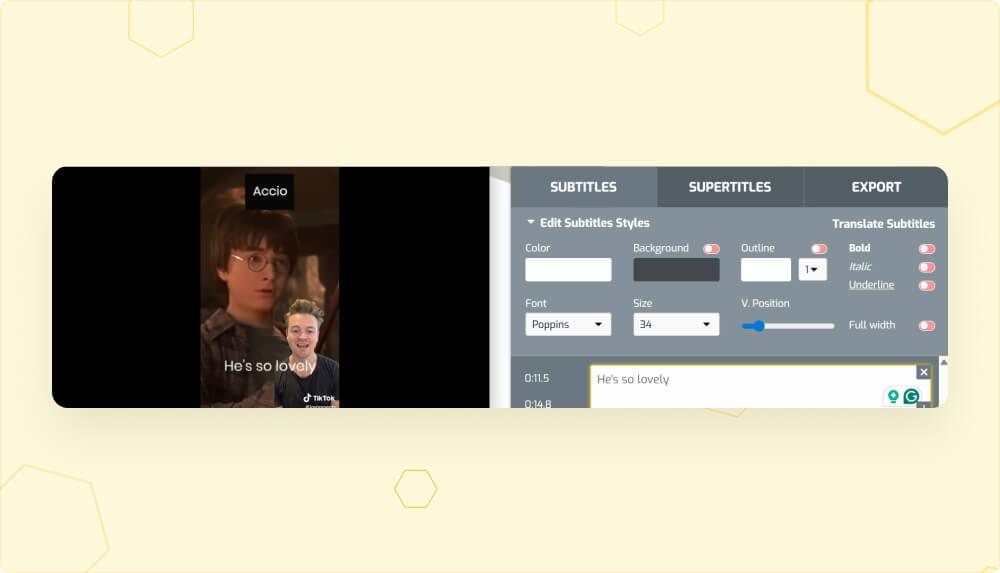The height and width of the screenshot is (573, 1000).
Task: Turn on Bold subtitle styling
Action: [x=927, y=249]
